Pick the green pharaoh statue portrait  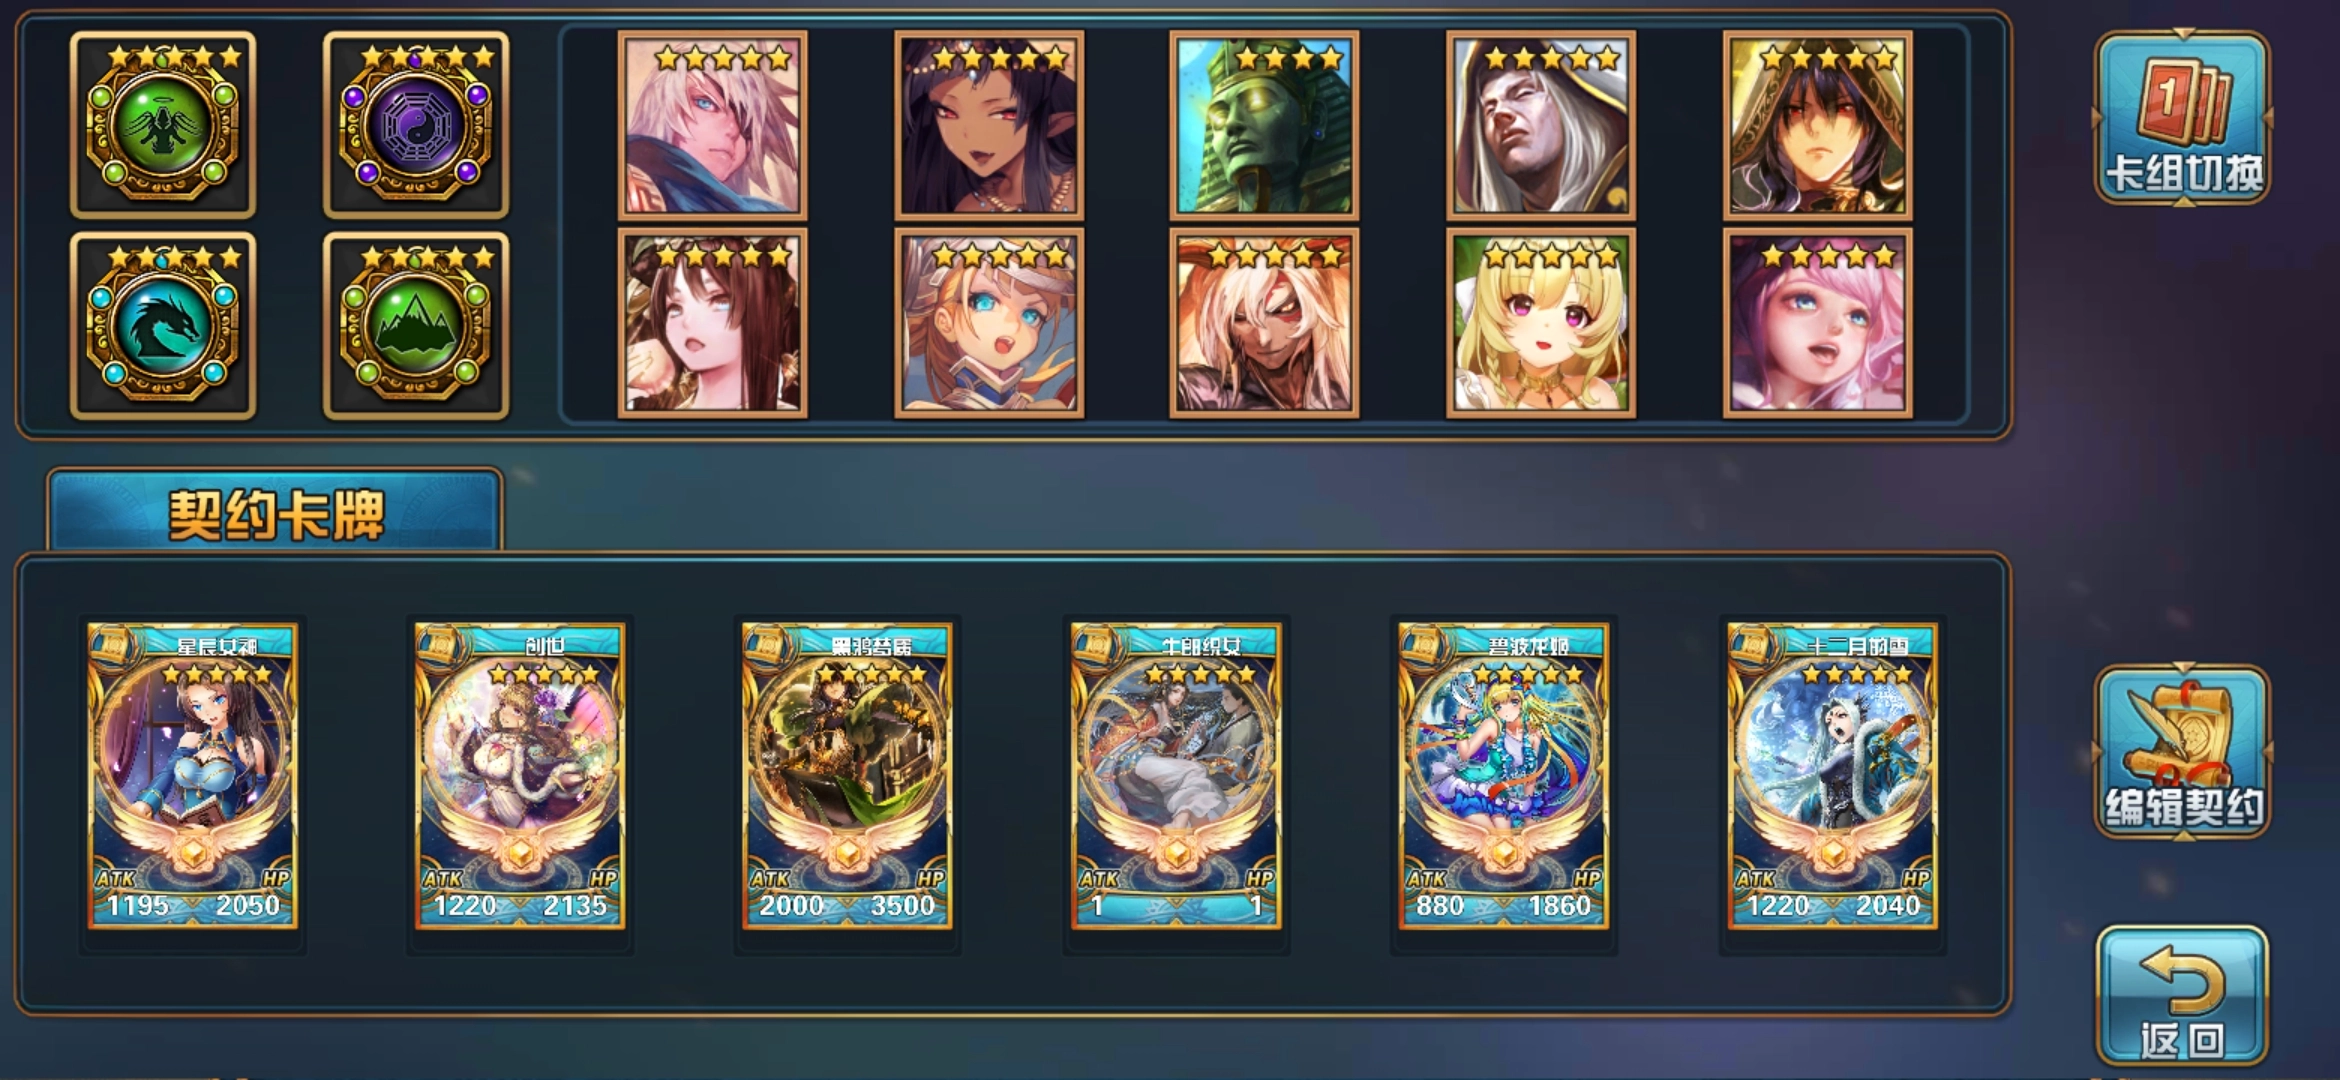point(1265,125)
